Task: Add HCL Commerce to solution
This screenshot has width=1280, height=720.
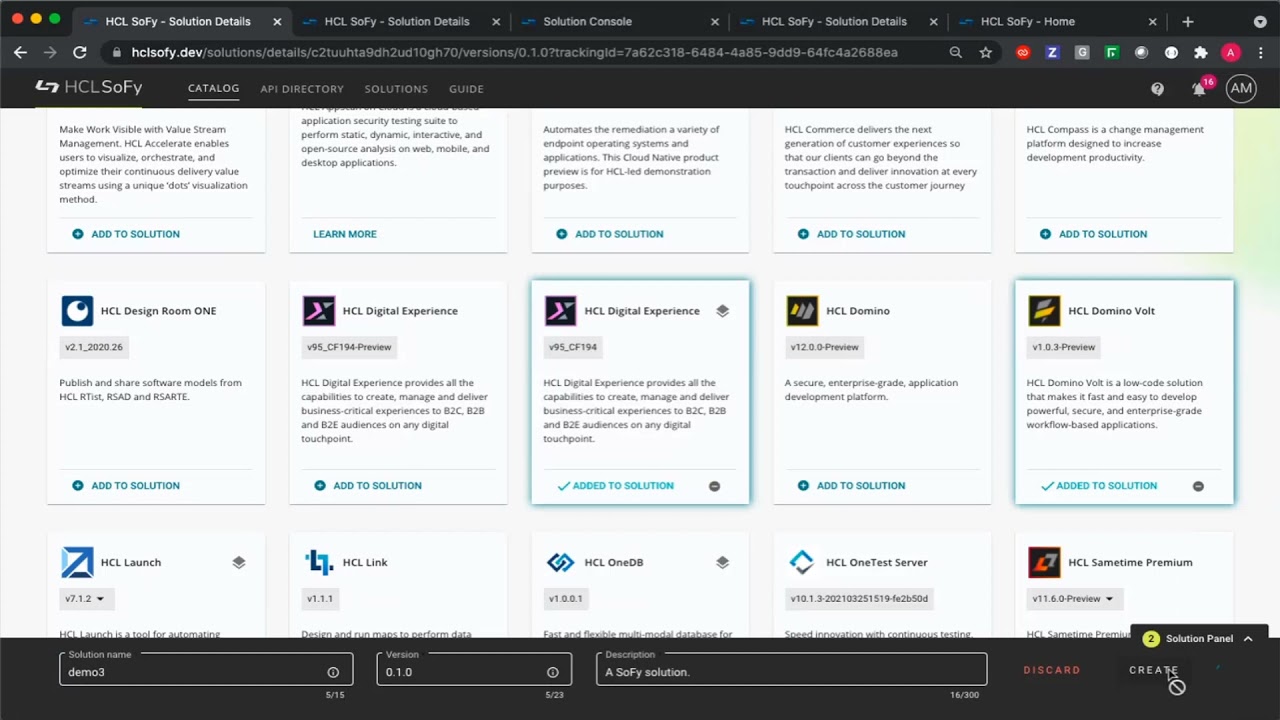Action: pyautogui.click(x=852, y=234)
